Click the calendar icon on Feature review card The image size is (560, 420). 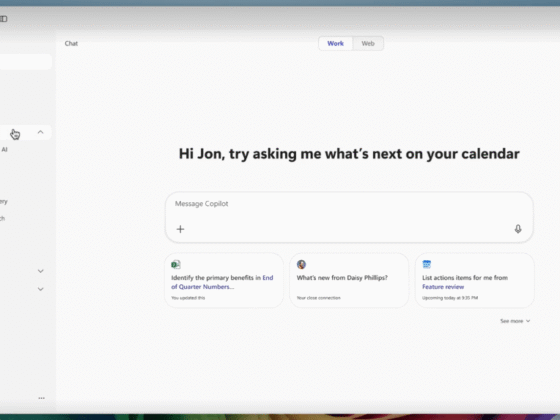(x=426, y=264)
